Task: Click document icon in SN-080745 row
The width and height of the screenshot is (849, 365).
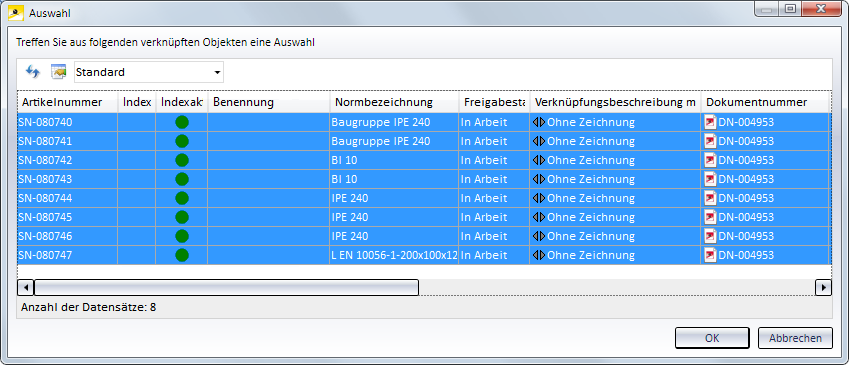Action: tap(710, 217)
